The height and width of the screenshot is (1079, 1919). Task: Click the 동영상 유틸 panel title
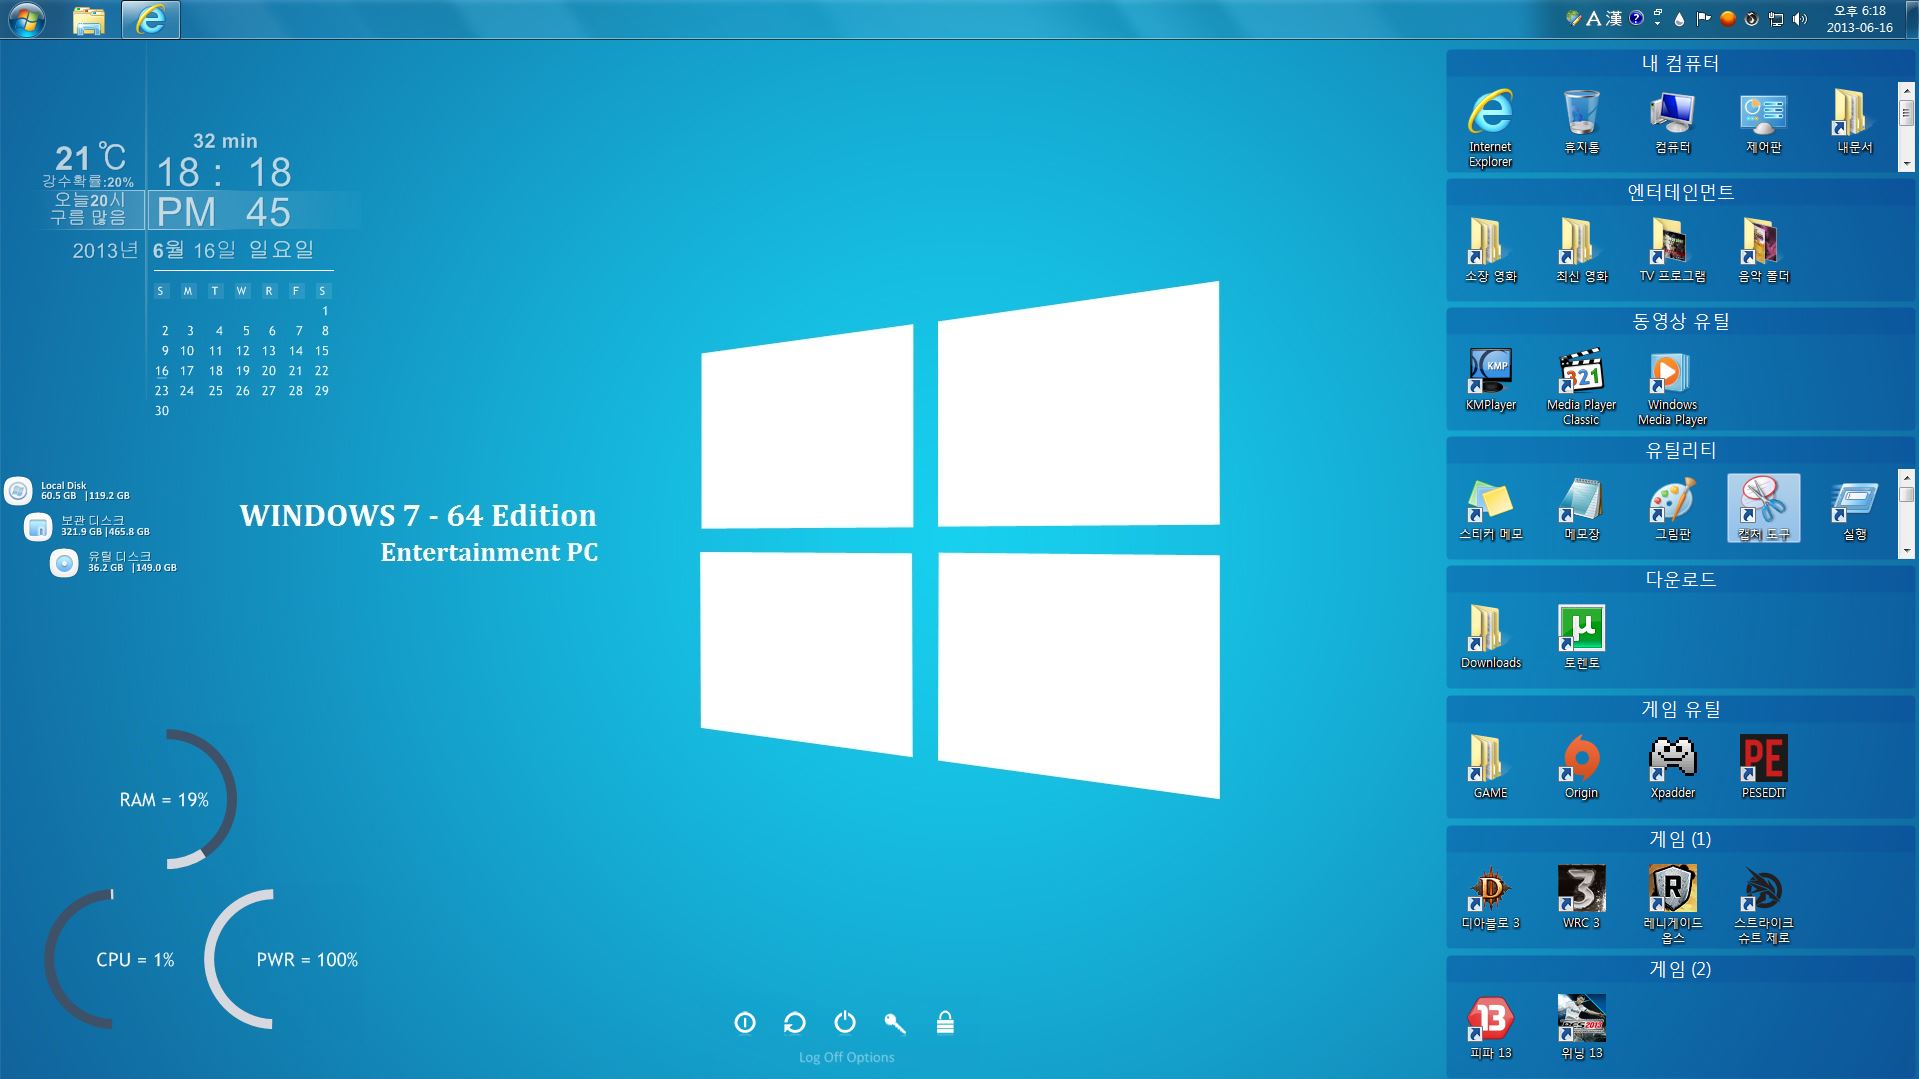[x=1680, y=321]
